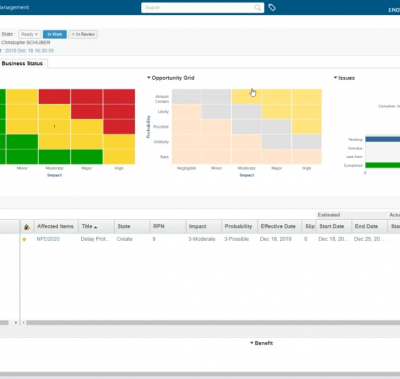Screen dimensions: 400x379
Task: Click the green Completed bar in Issues chart
Action: coord(383,165)
